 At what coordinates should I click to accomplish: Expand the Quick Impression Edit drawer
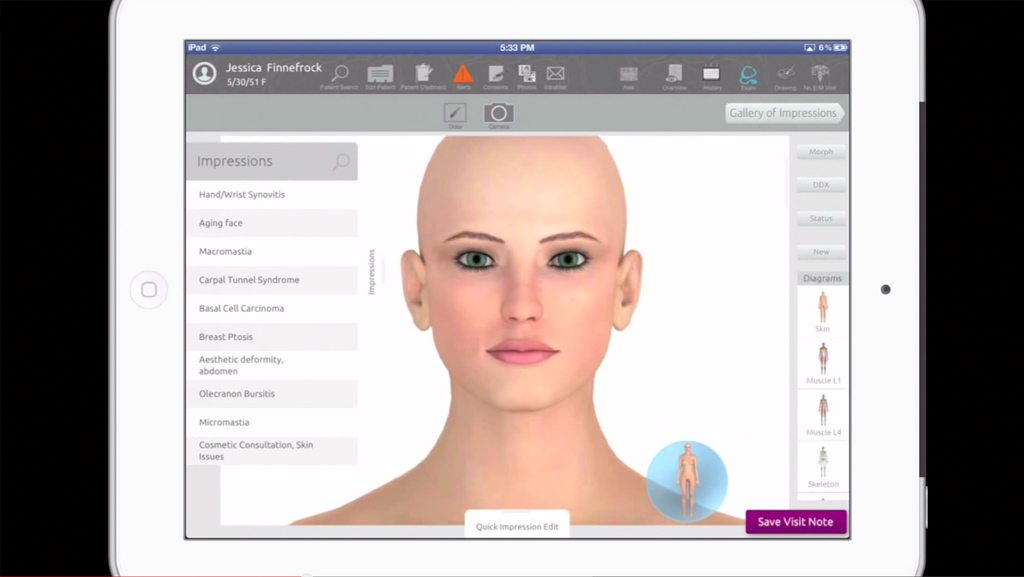coord(517,524)
